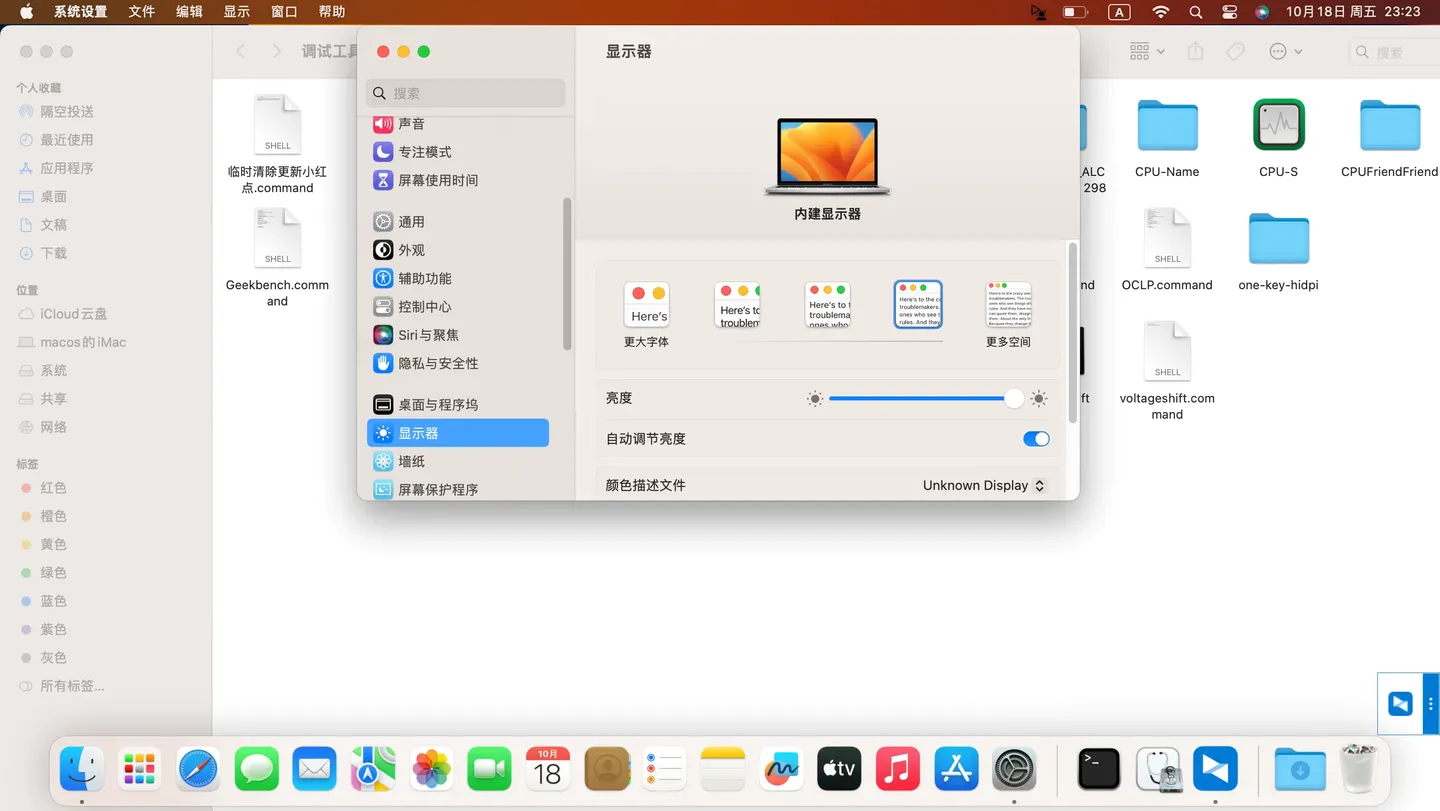The height and width of the screenshot is (811, 1440).
Task: Open the 颜色描述文件 dropdown showing Unknown Display
Action: (x=983, y=485)
